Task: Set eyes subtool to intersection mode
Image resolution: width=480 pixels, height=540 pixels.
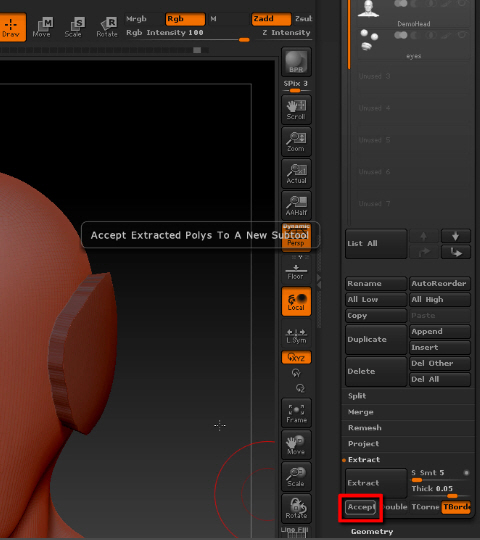Action: coord(431,35)
